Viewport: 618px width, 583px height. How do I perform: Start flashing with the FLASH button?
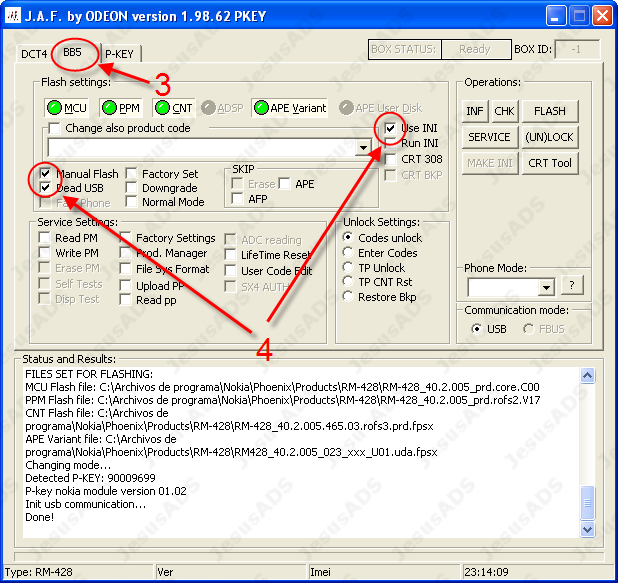coord(550,111)
